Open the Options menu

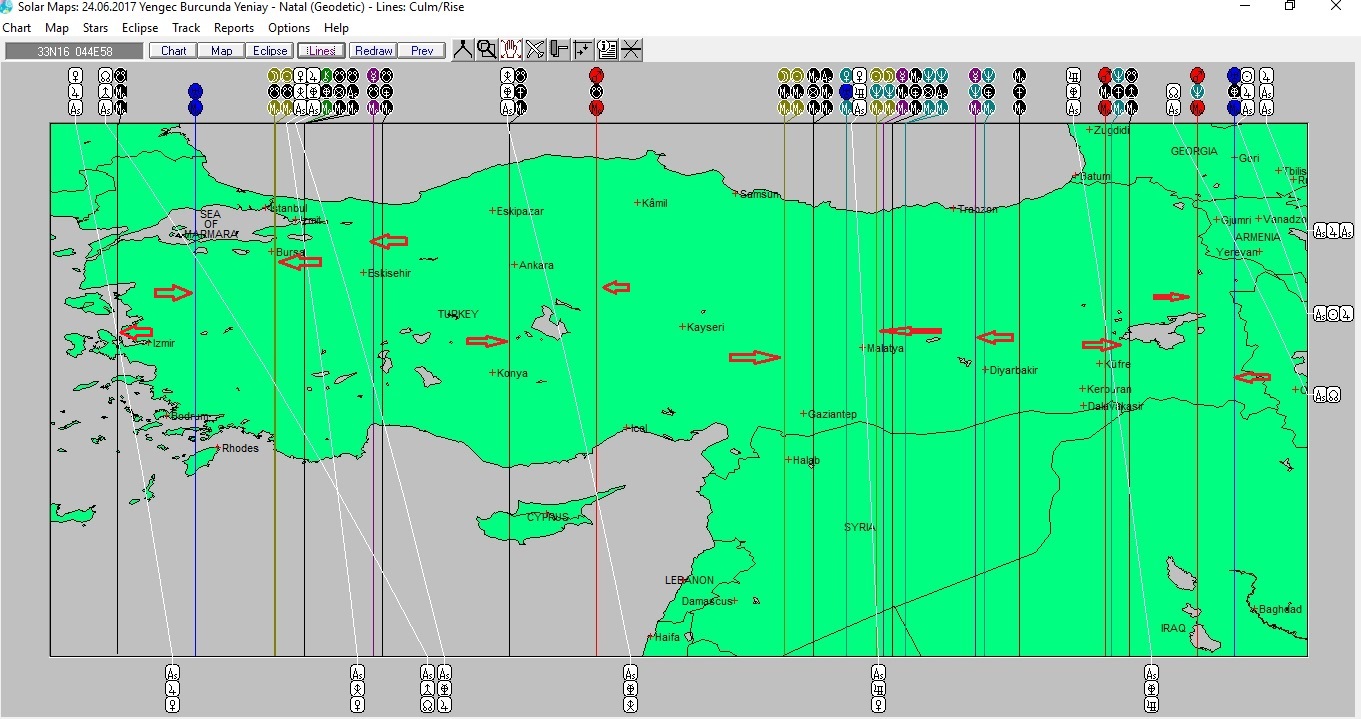288,28
